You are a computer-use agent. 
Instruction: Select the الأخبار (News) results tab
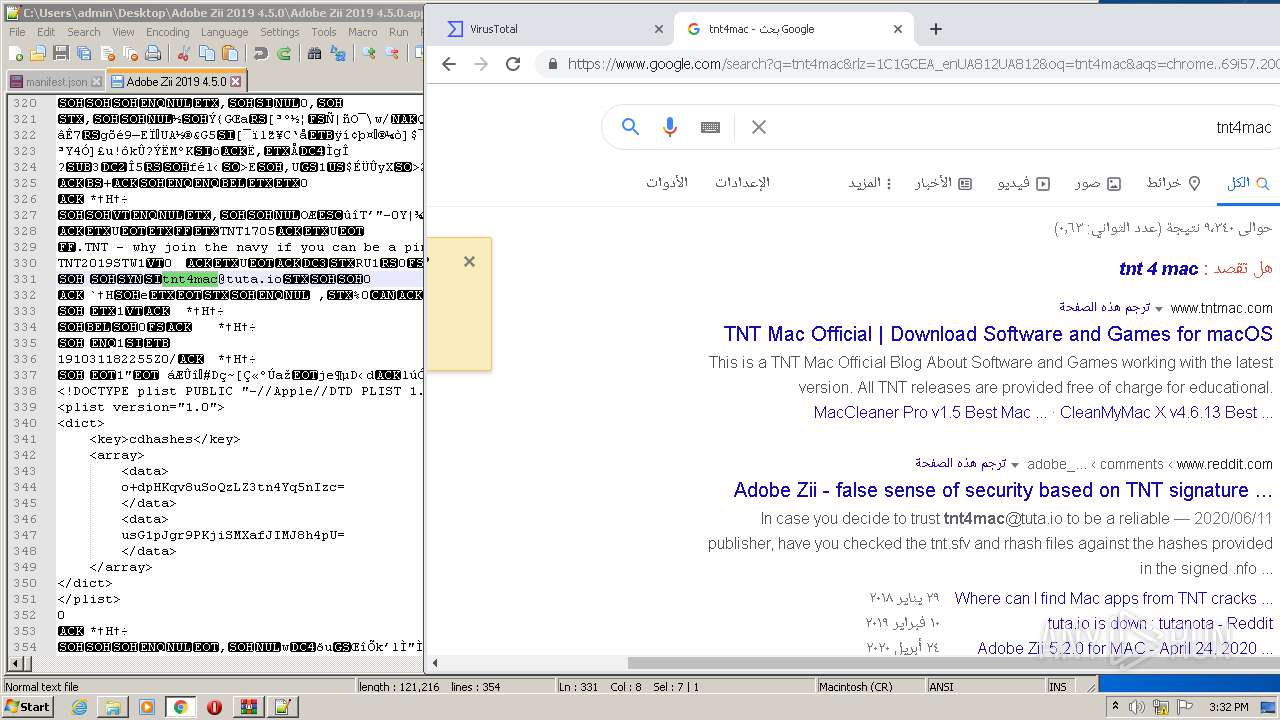(x=943, y=183)
